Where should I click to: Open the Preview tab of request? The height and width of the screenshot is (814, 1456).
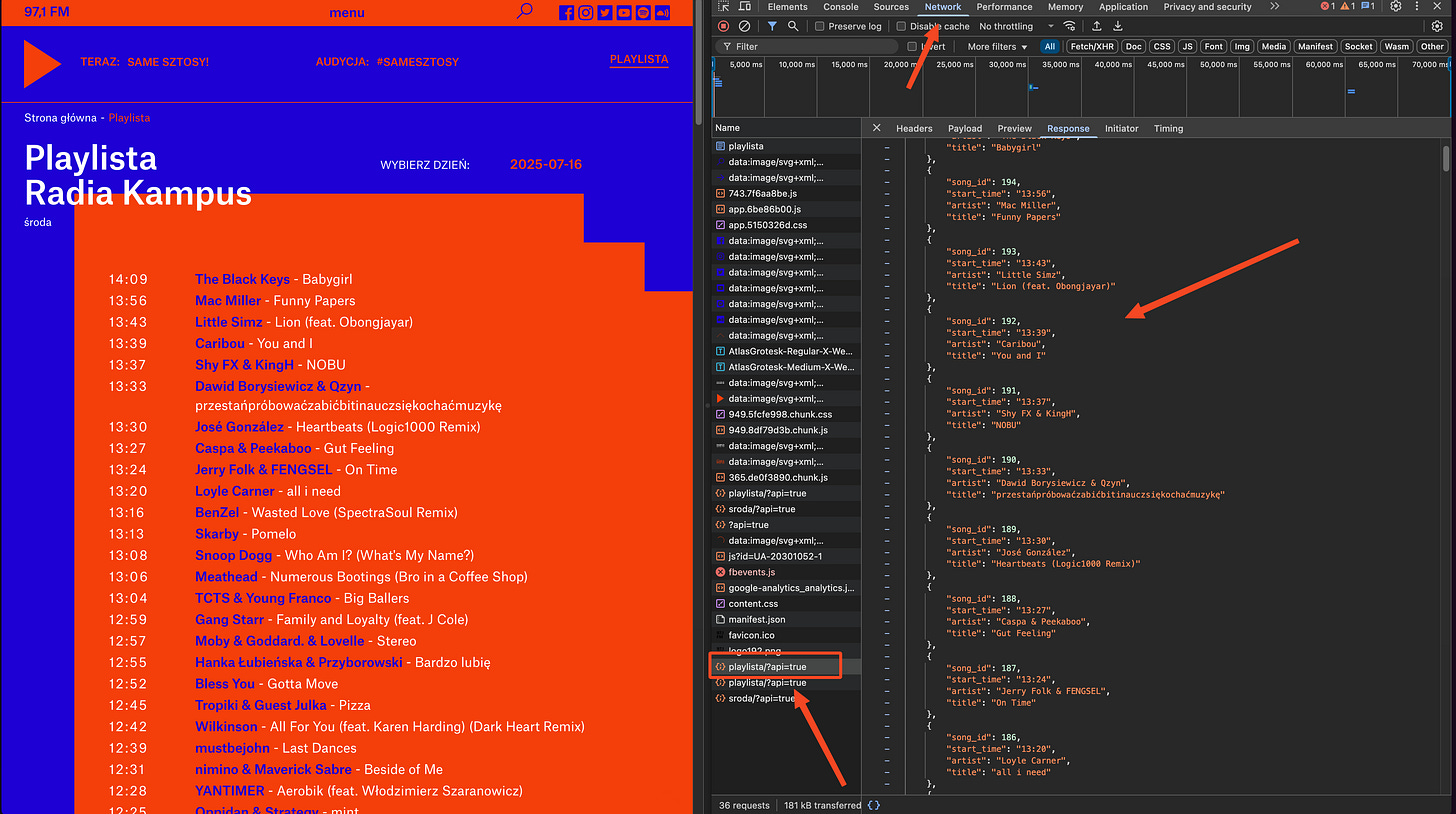tap(1014, 128)
